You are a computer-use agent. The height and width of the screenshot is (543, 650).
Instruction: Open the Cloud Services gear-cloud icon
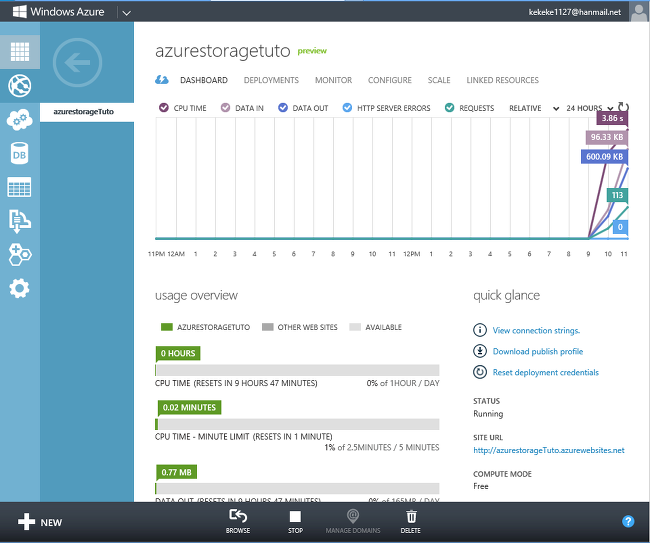click(19, 120)
